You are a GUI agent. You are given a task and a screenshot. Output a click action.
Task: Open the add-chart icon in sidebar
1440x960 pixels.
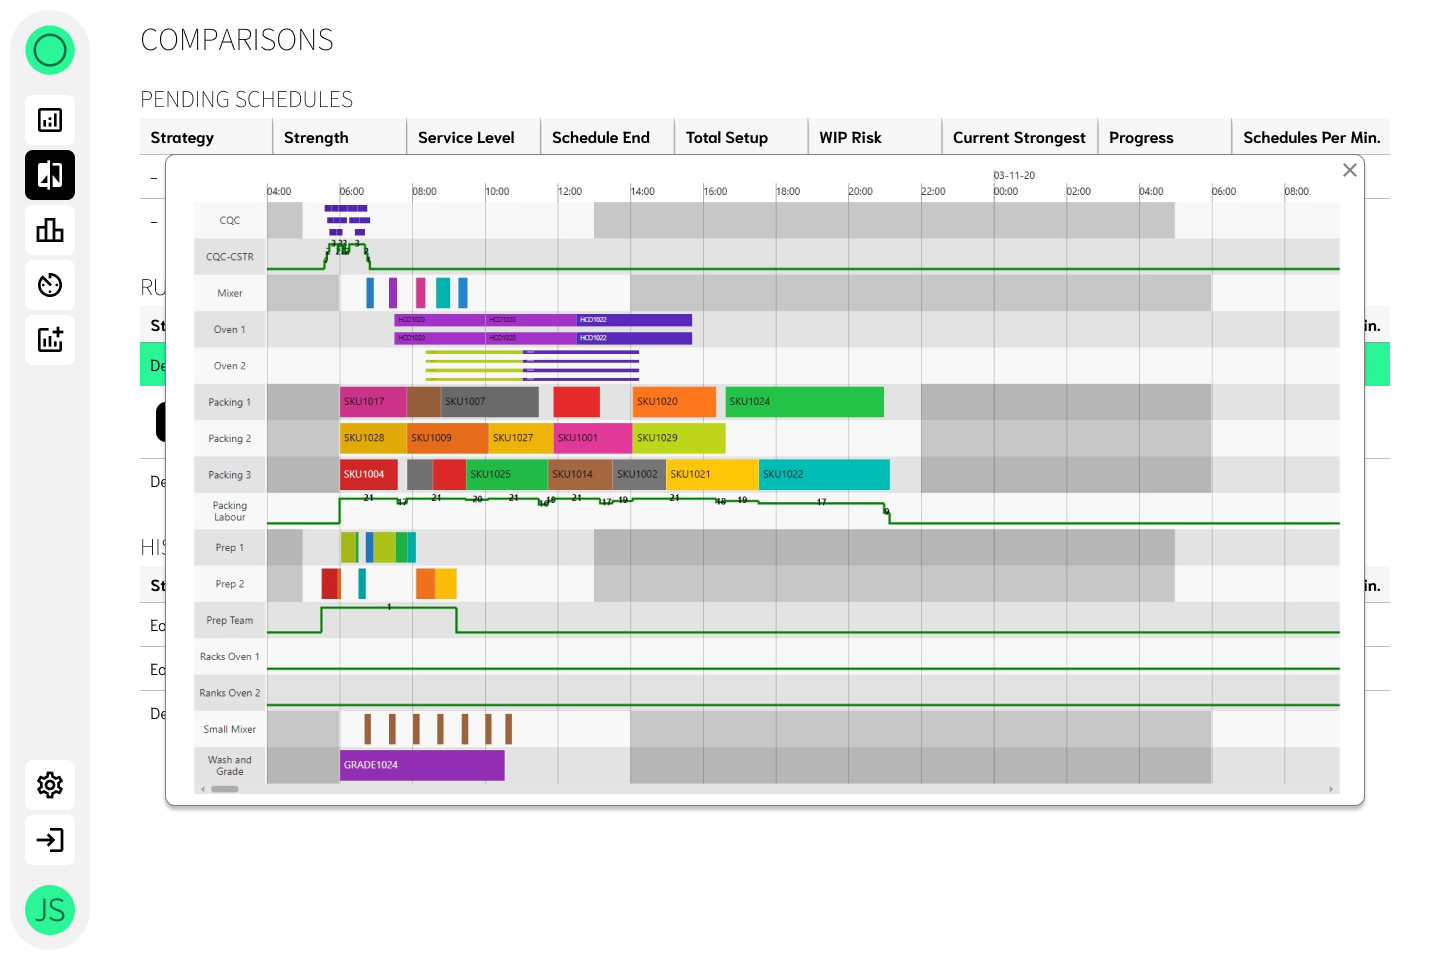pyautogui.click(x=50, y=340)
